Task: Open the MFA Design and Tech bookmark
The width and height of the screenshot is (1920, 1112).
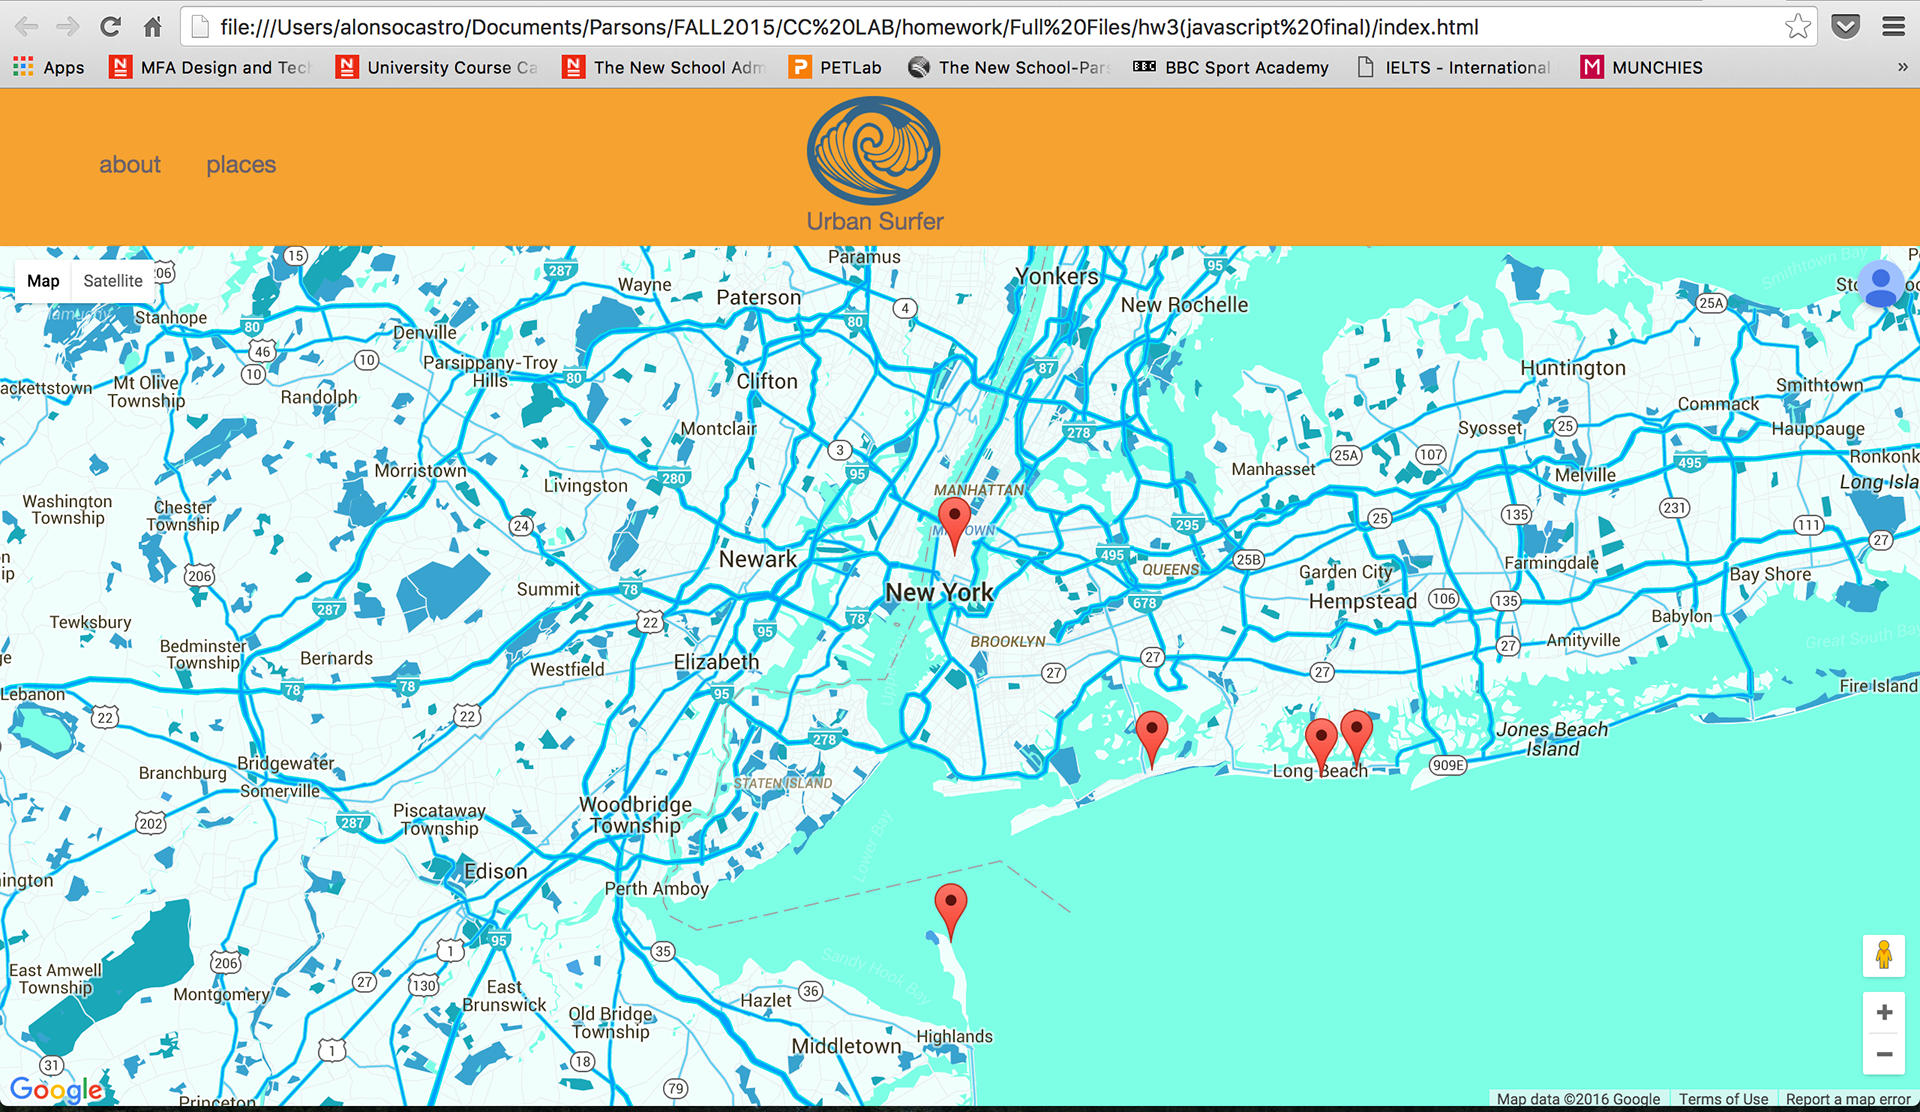Action: click(x=210, y=67)
